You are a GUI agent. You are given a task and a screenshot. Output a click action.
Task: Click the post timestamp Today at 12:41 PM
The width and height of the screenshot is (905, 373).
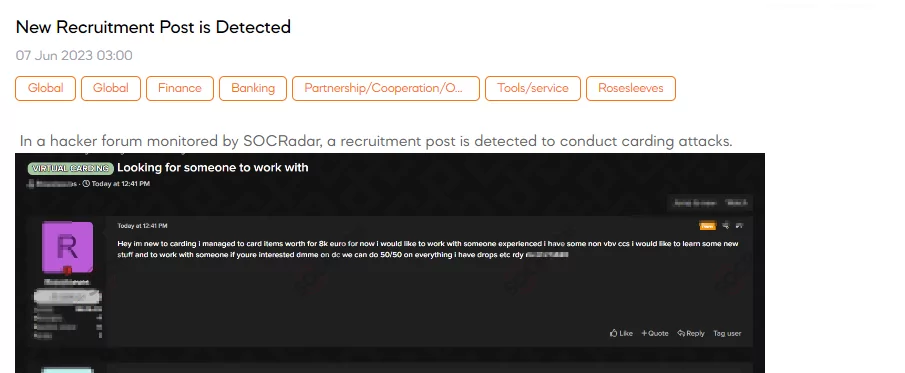pos(143,225)
